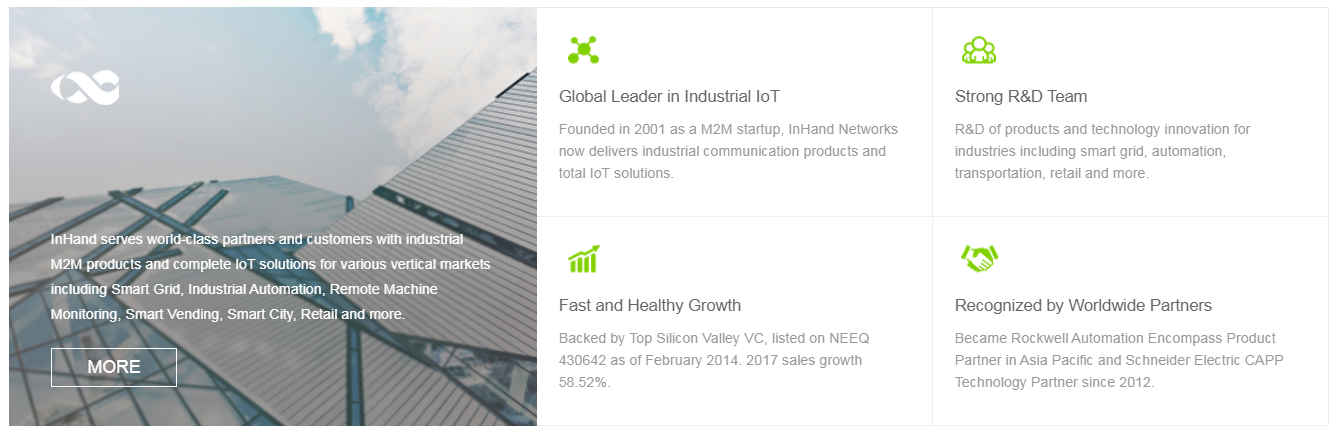Select the Recognized by Worldwide Partners heading

tap(1082, 306)
